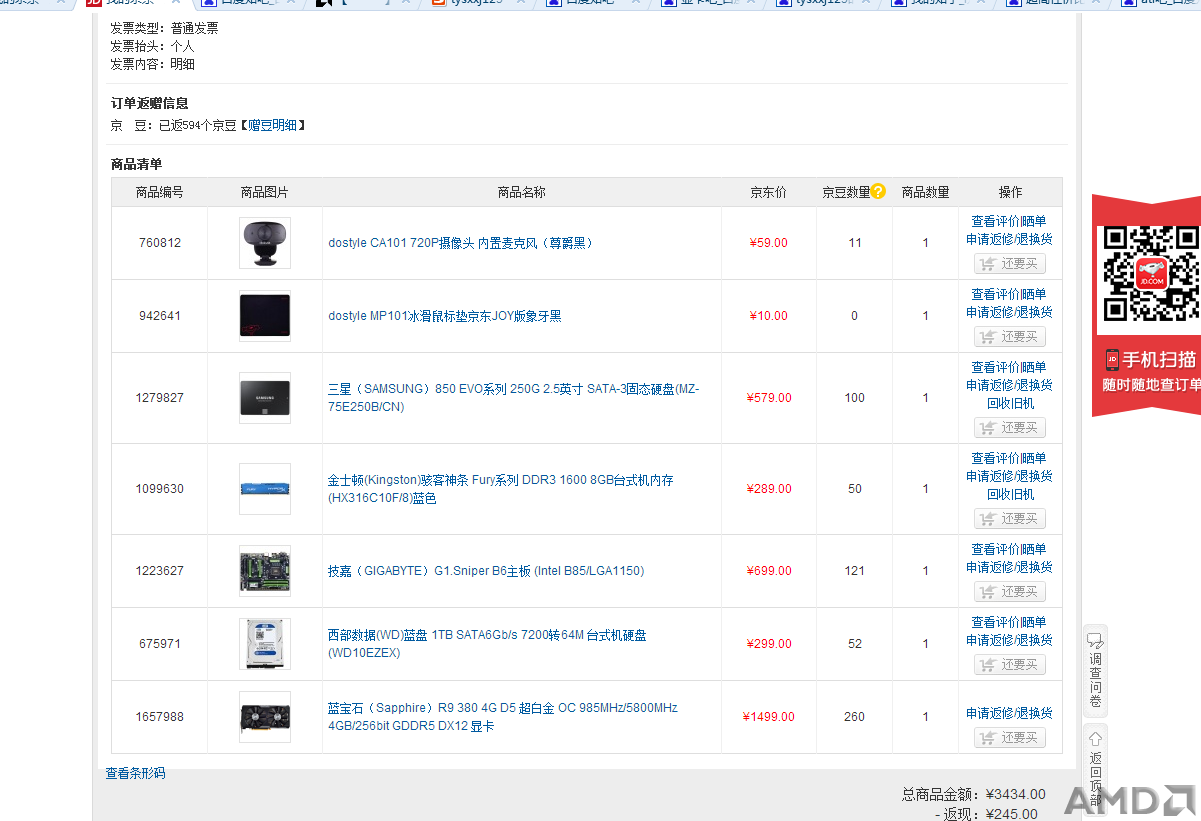
Task: Click 晒单 for the dostyle CA101 row
Action: click(1035, 222)
